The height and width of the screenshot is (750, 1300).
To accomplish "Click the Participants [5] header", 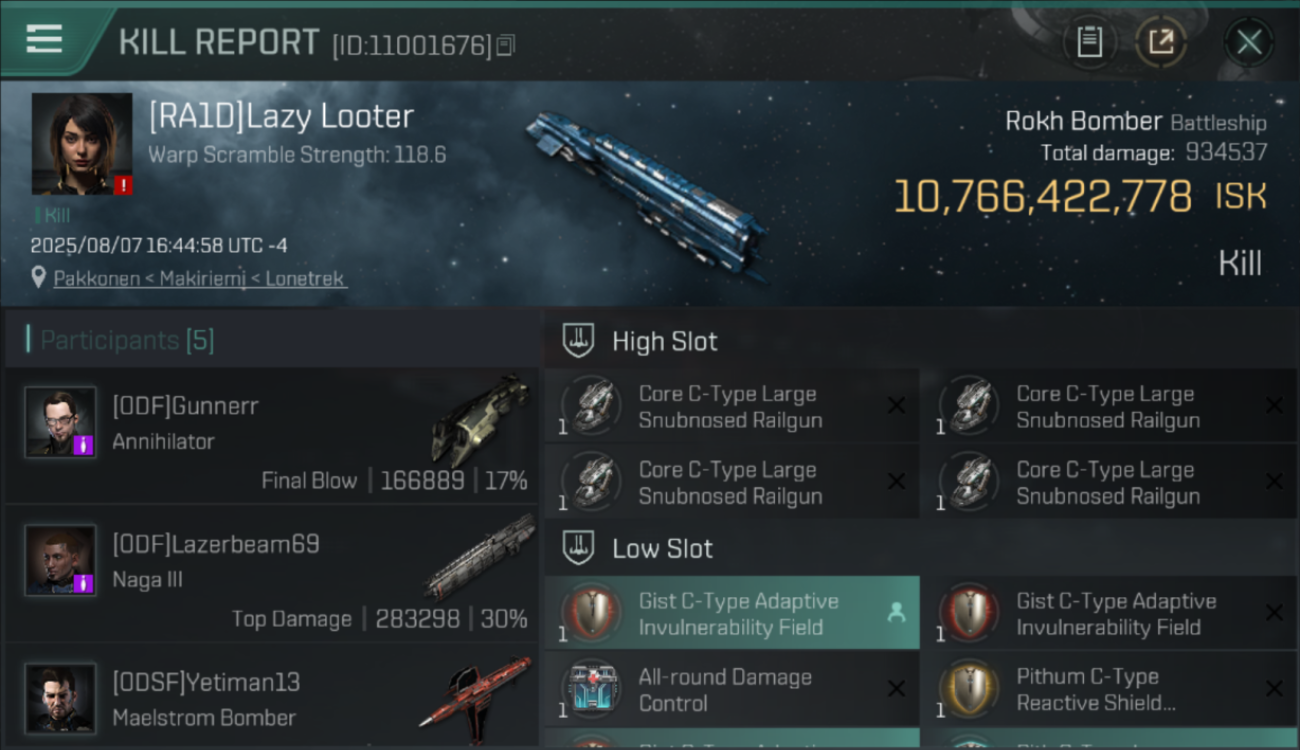I will coord(127,340).
